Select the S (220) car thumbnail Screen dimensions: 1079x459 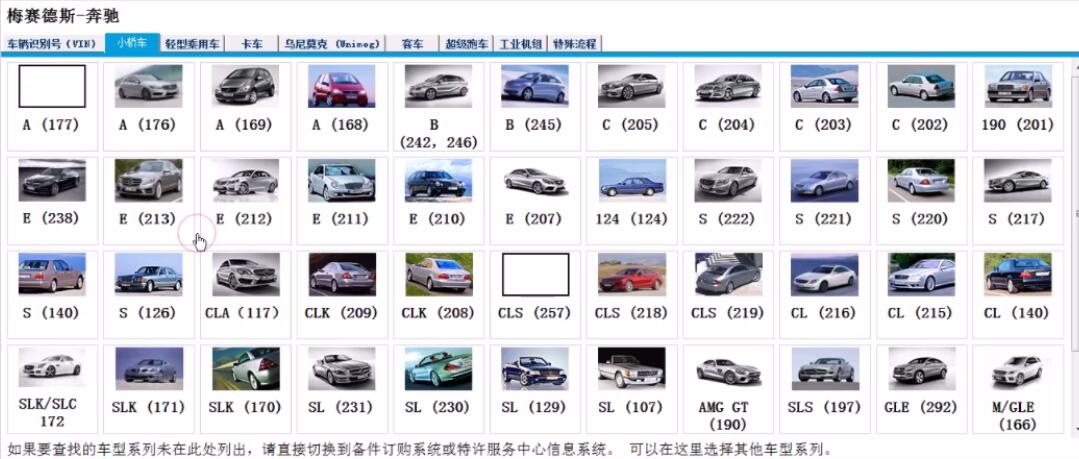[x=921, y=180]
